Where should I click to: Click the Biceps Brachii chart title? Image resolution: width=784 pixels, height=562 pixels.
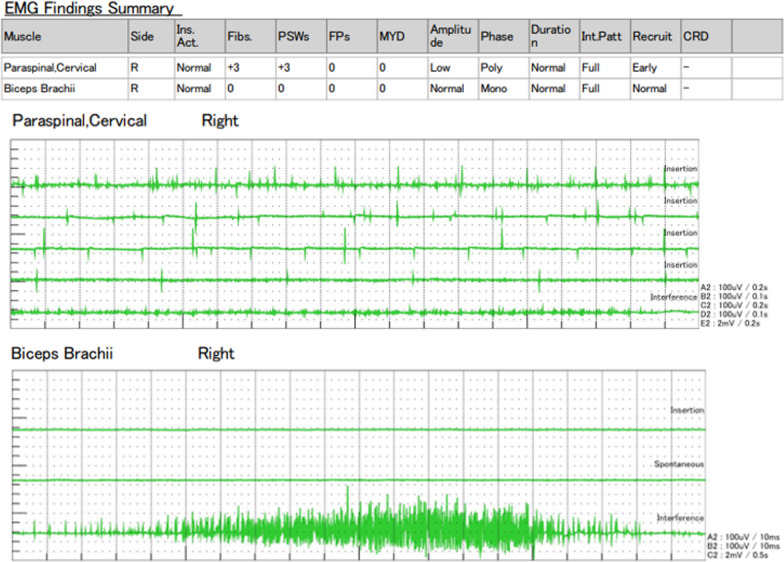click(62, 354)
